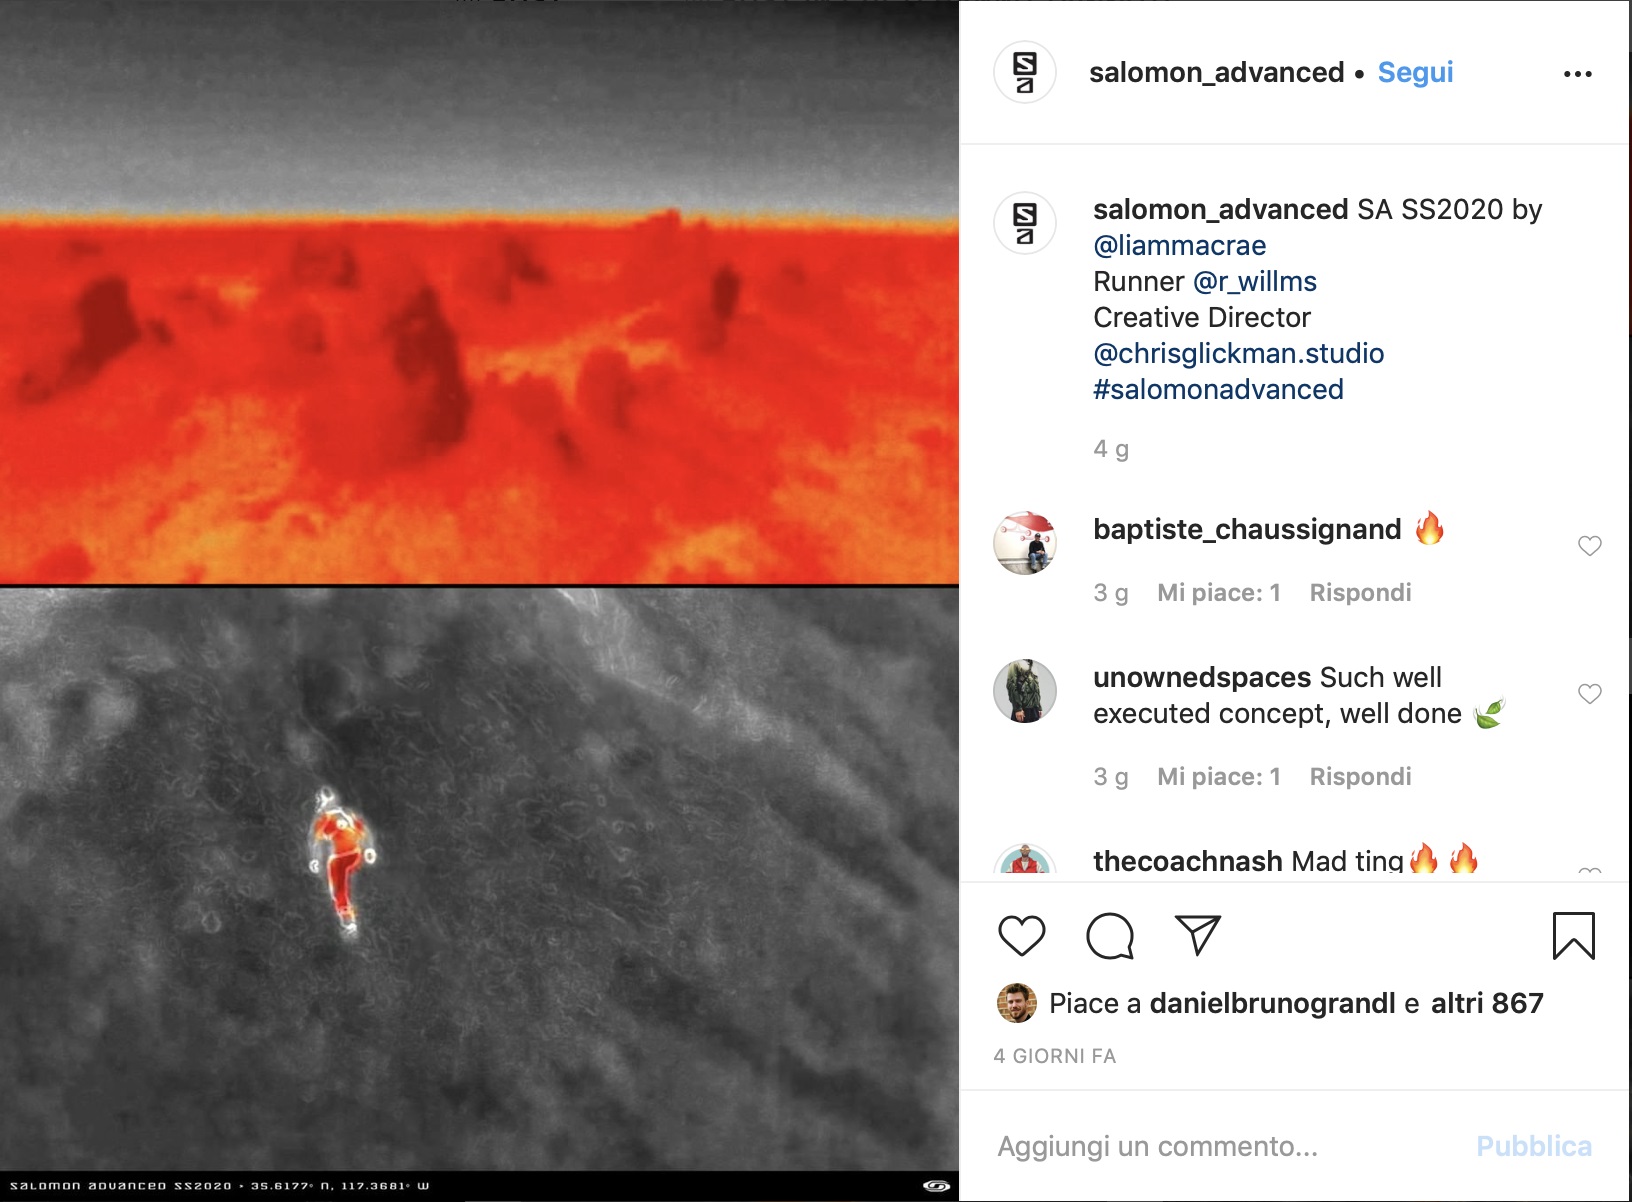Share the post via paper plane icon

pyautogui.click(x=1198, y=934)
